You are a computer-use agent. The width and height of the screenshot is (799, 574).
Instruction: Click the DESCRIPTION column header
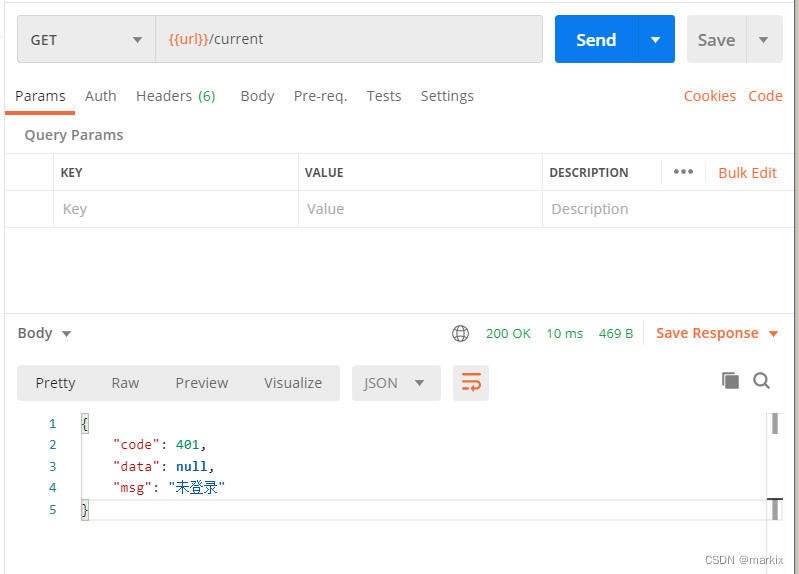(x=589, y=173)
